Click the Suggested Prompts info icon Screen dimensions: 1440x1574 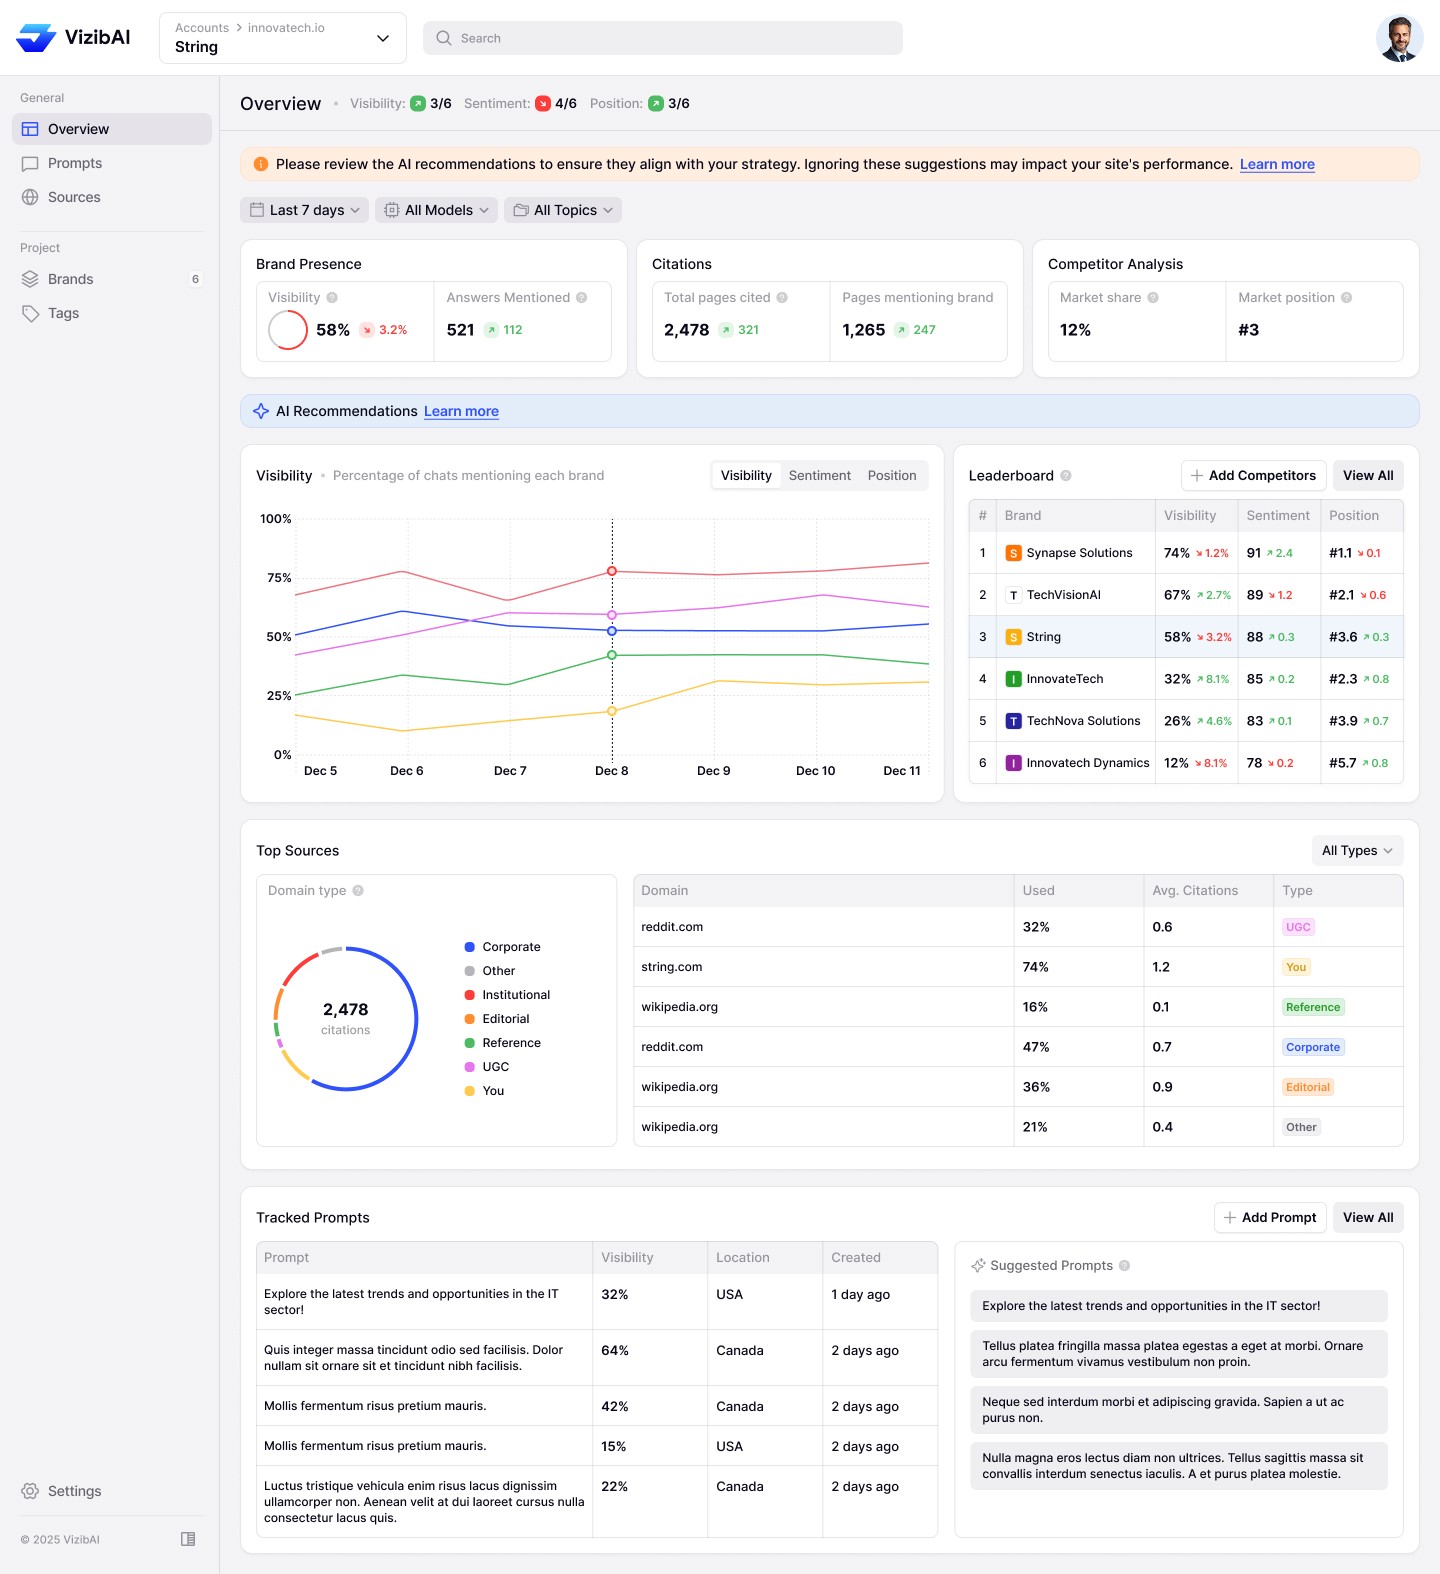point(1124,1266)
